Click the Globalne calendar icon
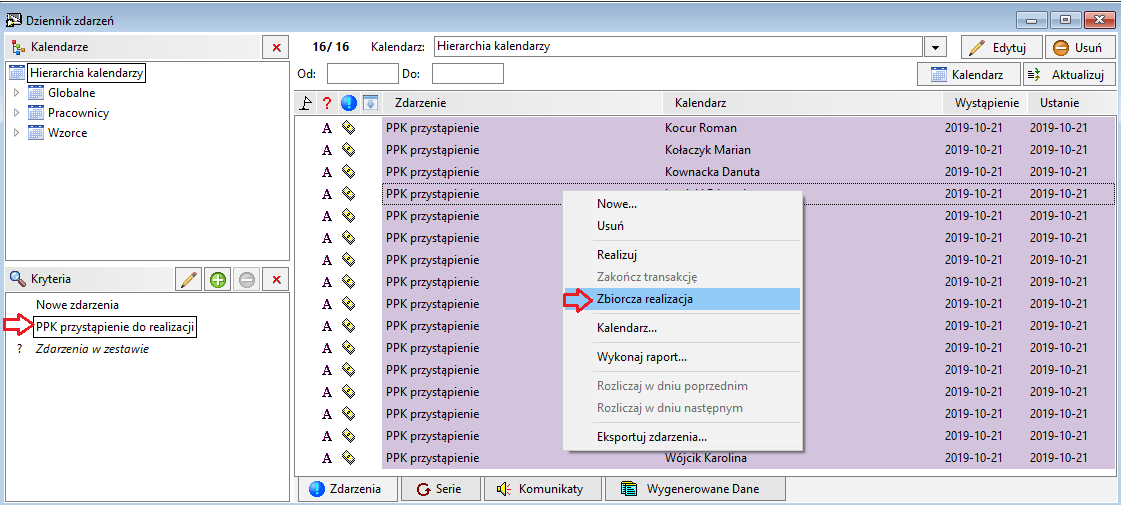The width and height of the screenshot is (1121, 505). (x=36, y=93)
